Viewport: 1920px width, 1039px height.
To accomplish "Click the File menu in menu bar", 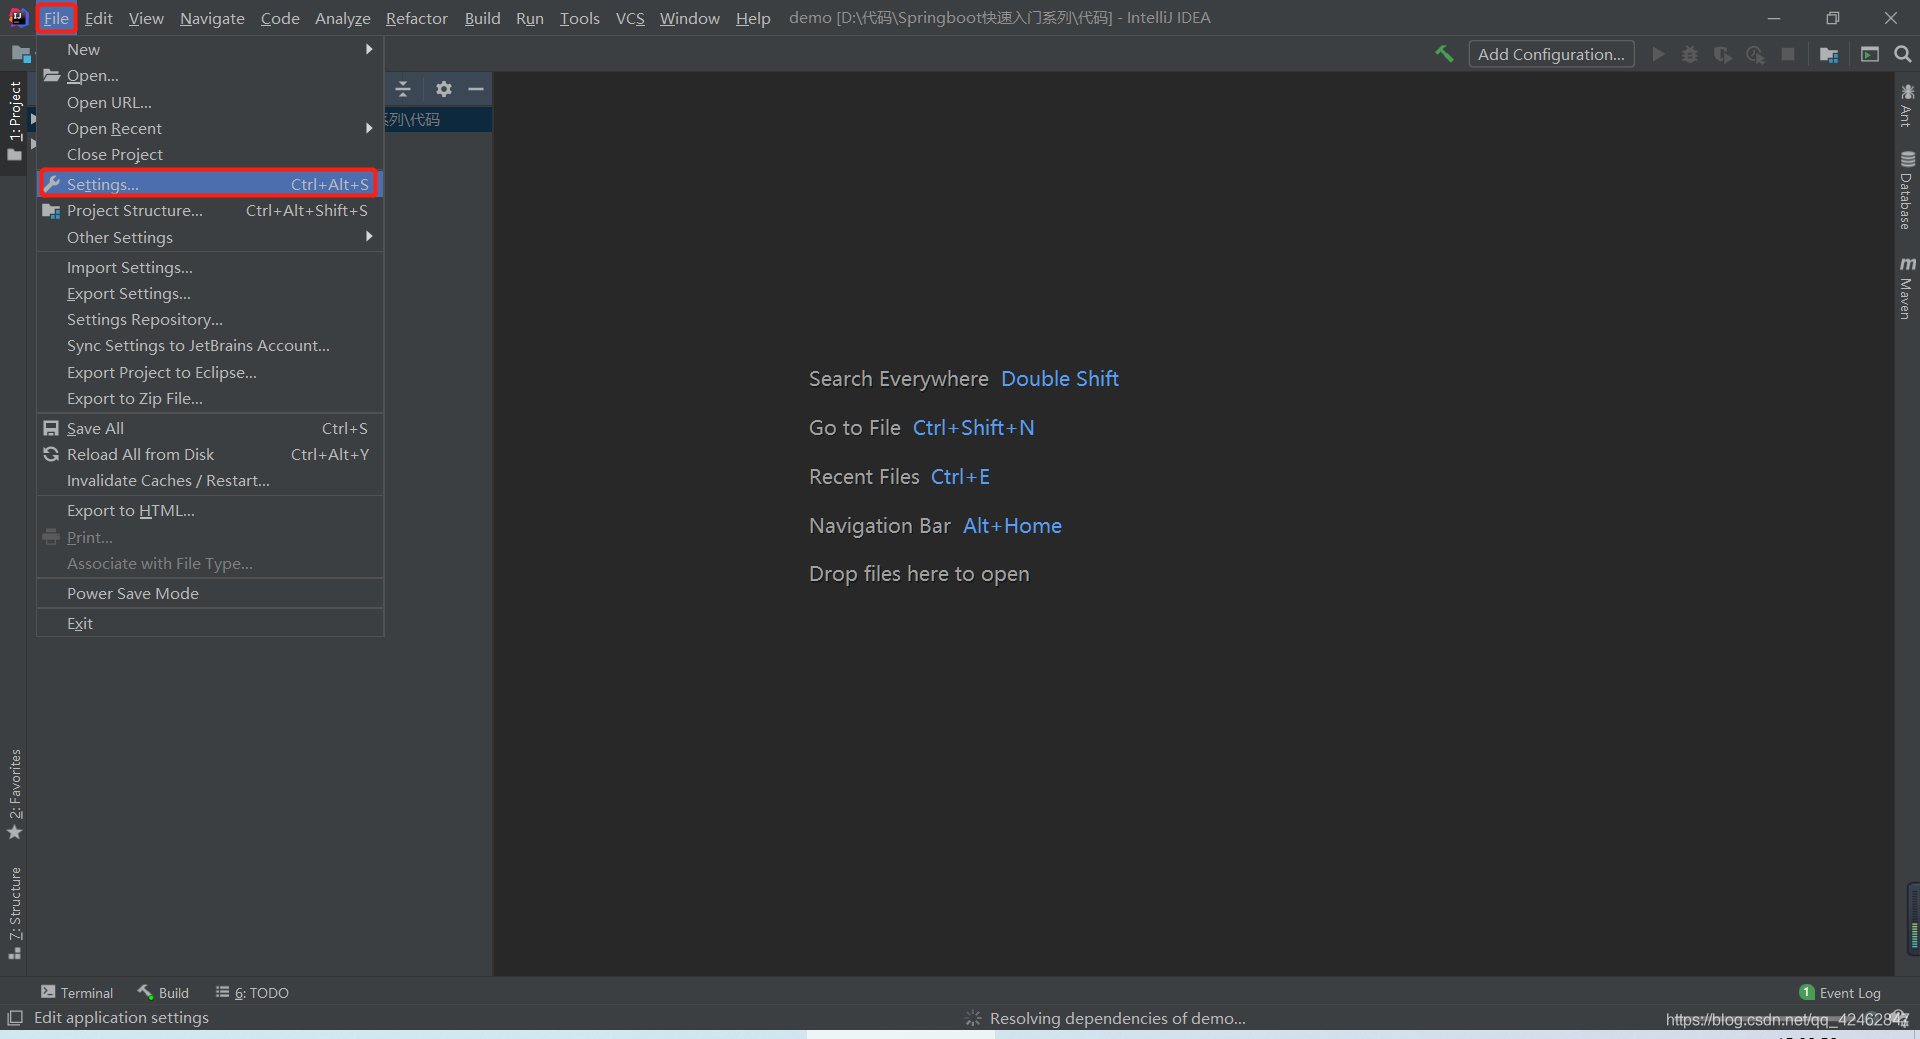I will 56,18.
